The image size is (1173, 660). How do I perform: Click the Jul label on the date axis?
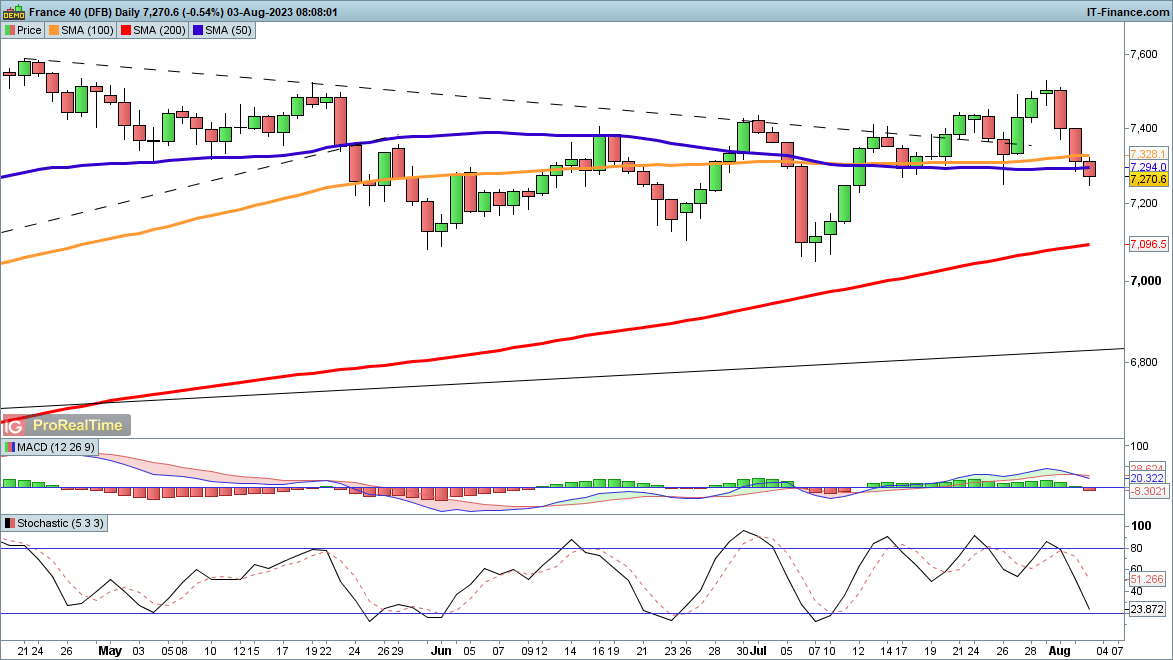pyautogui.click(x=759, y=650)
